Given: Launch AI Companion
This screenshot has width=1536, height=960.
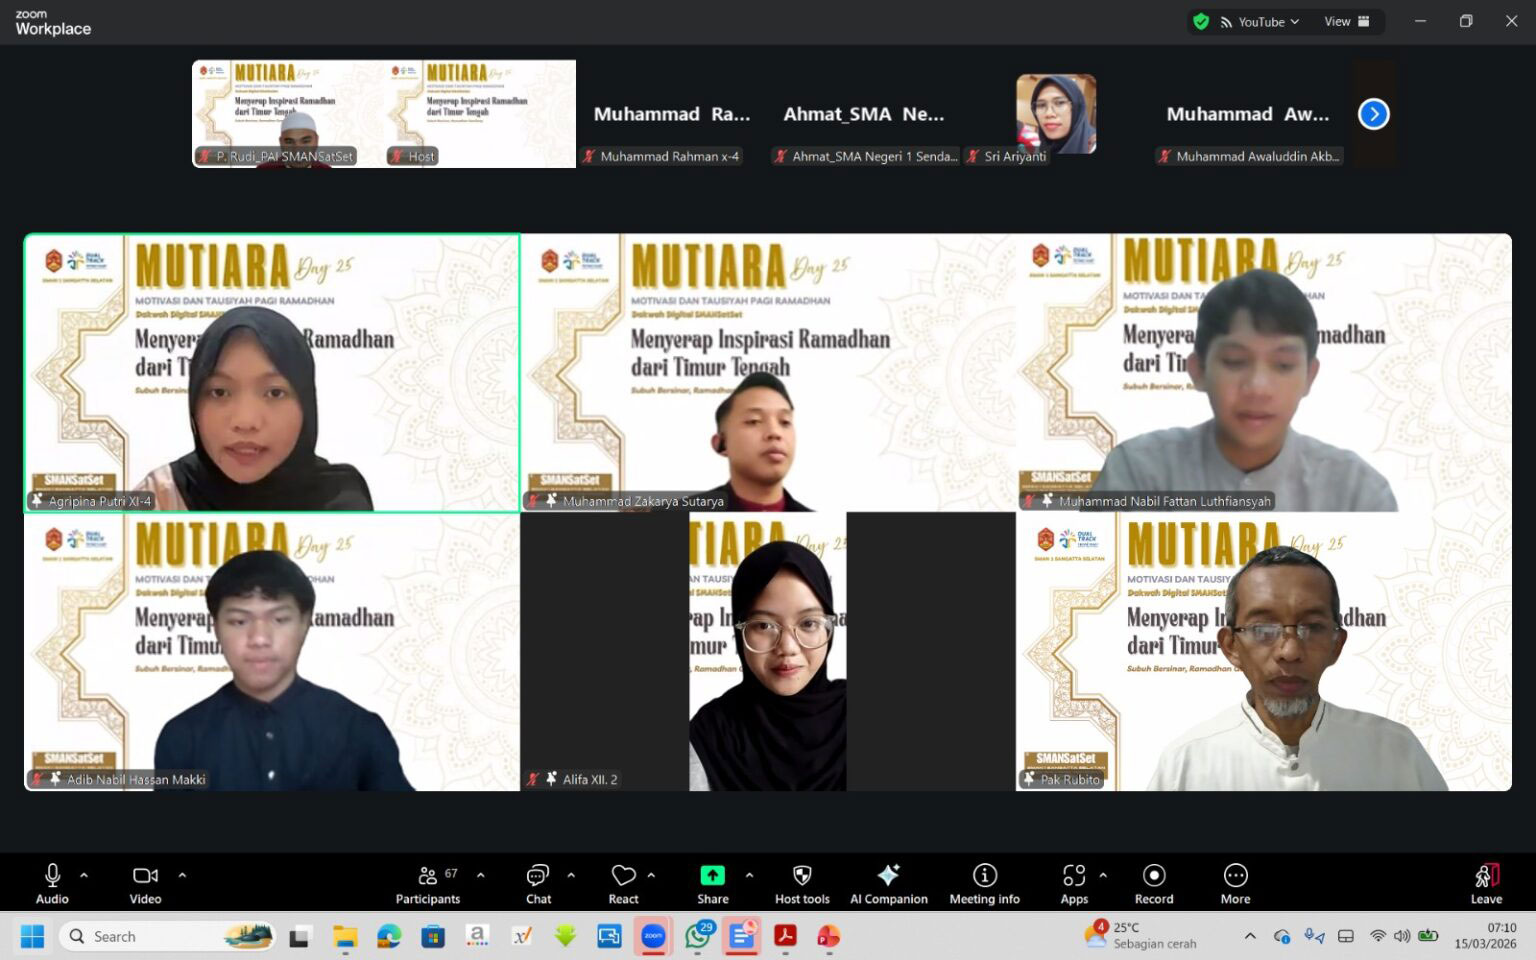Looking at the screenshot, I should tap(888, 883).
